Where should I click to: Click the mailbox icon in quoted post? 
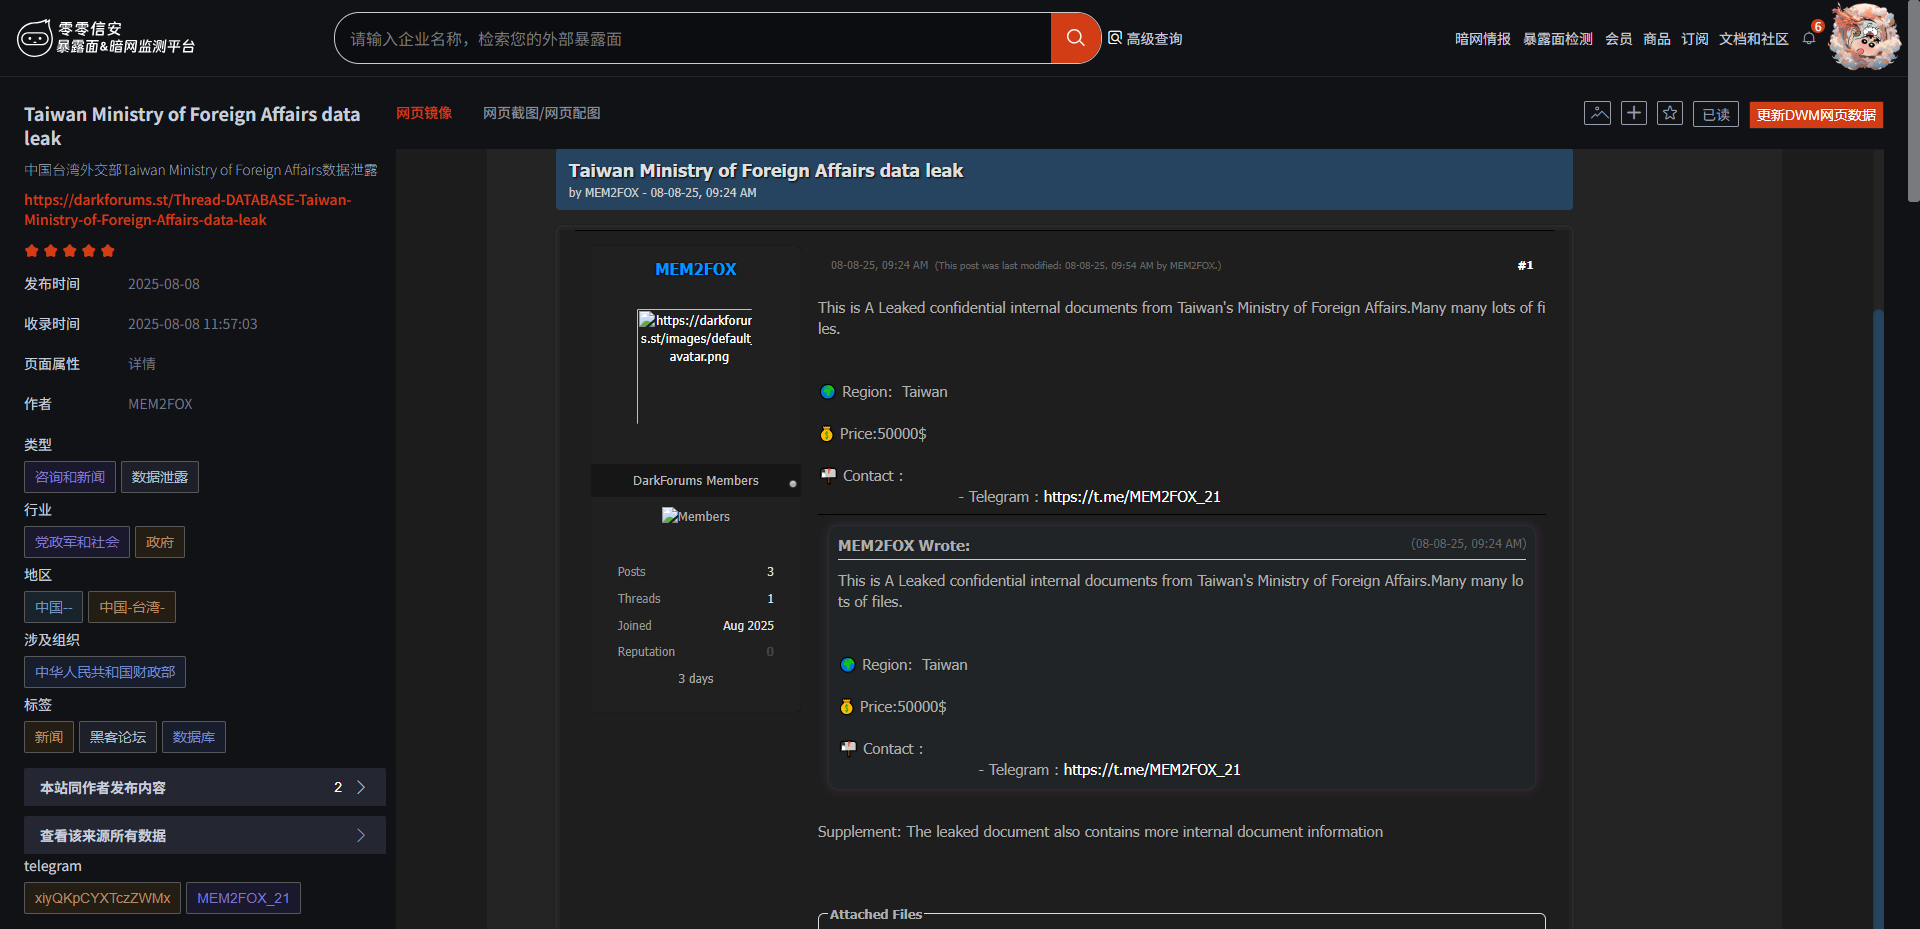click(x=849, y=749)
